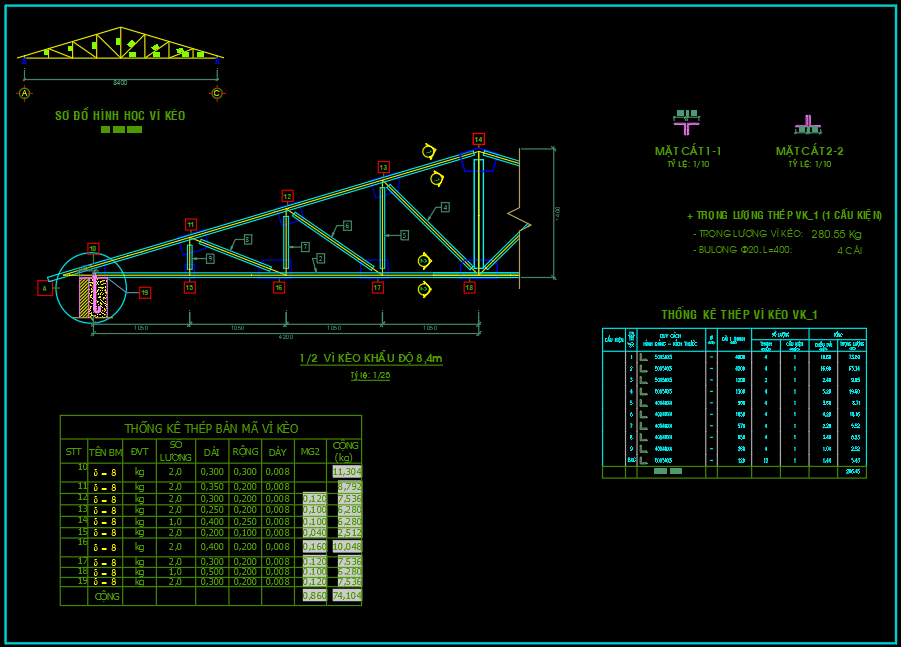Click the axis marker circle labeled C
This screenshot has height=647, width=901.
click(x=216, y=94)
